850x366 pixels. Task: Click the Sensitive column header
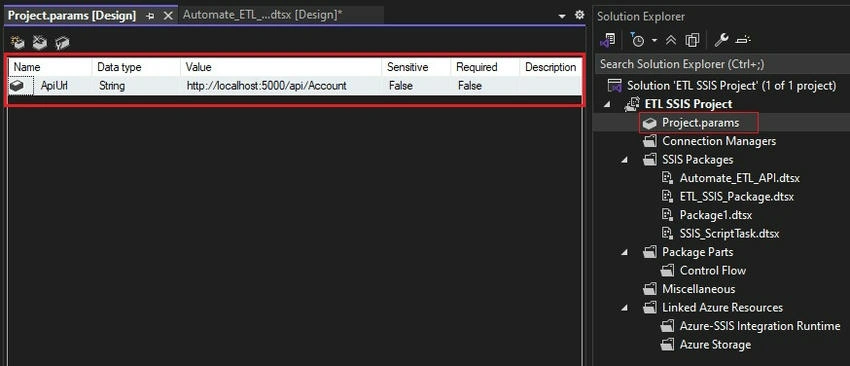pos(416,67)
